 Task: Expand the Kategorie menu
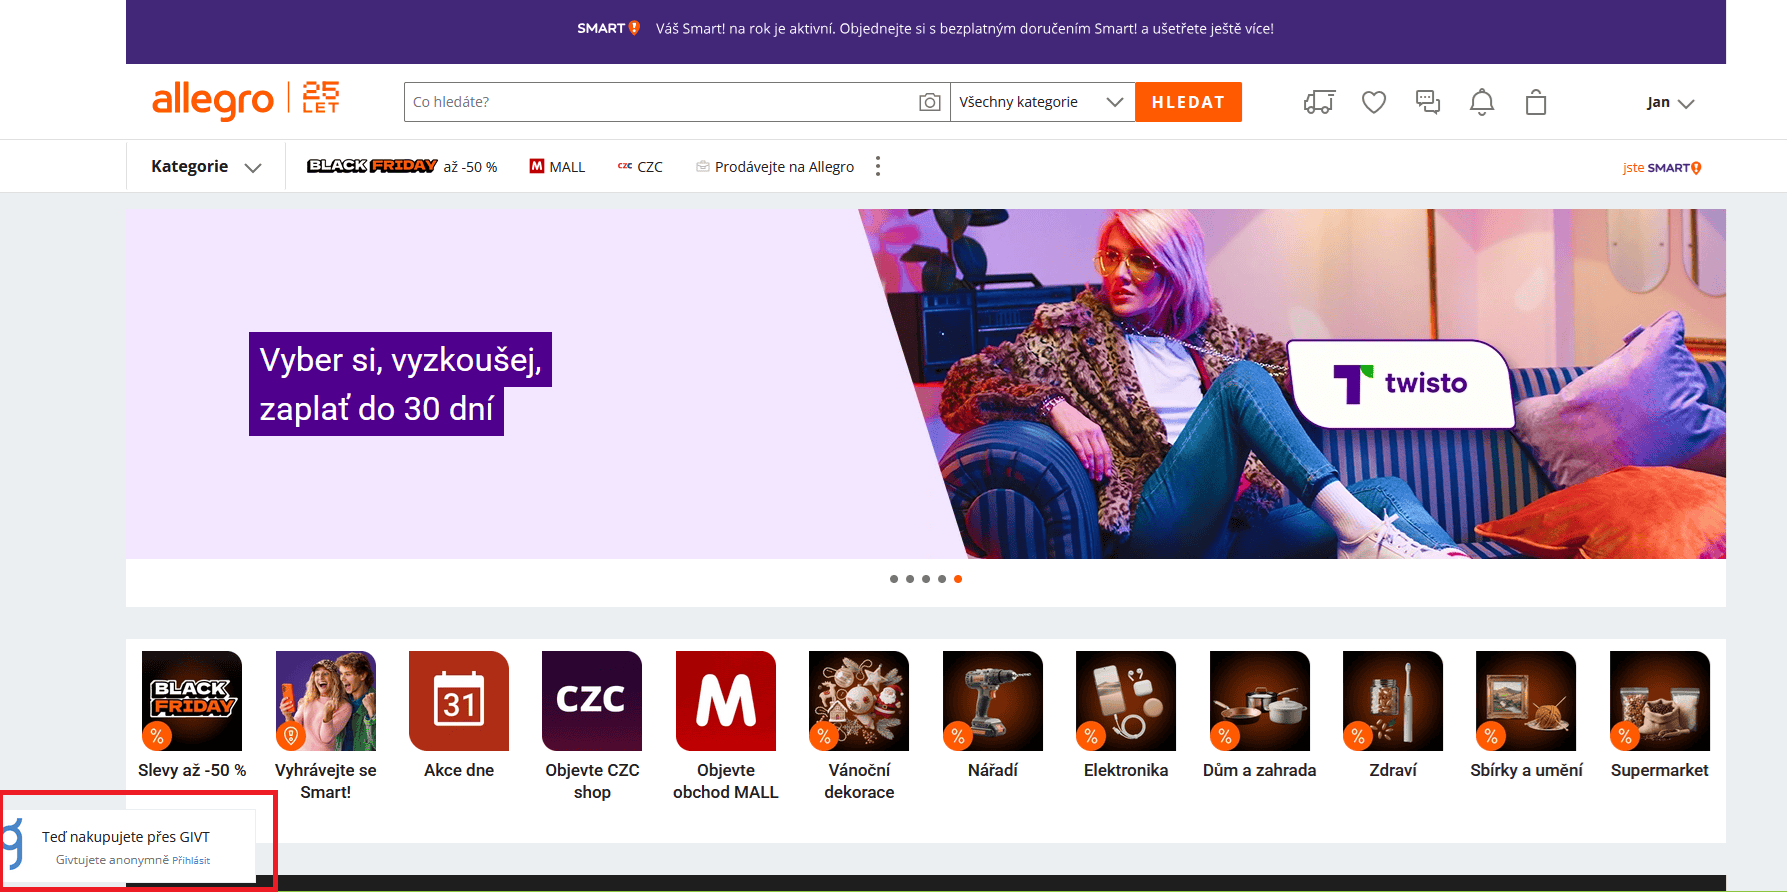(x=206, y=167)
